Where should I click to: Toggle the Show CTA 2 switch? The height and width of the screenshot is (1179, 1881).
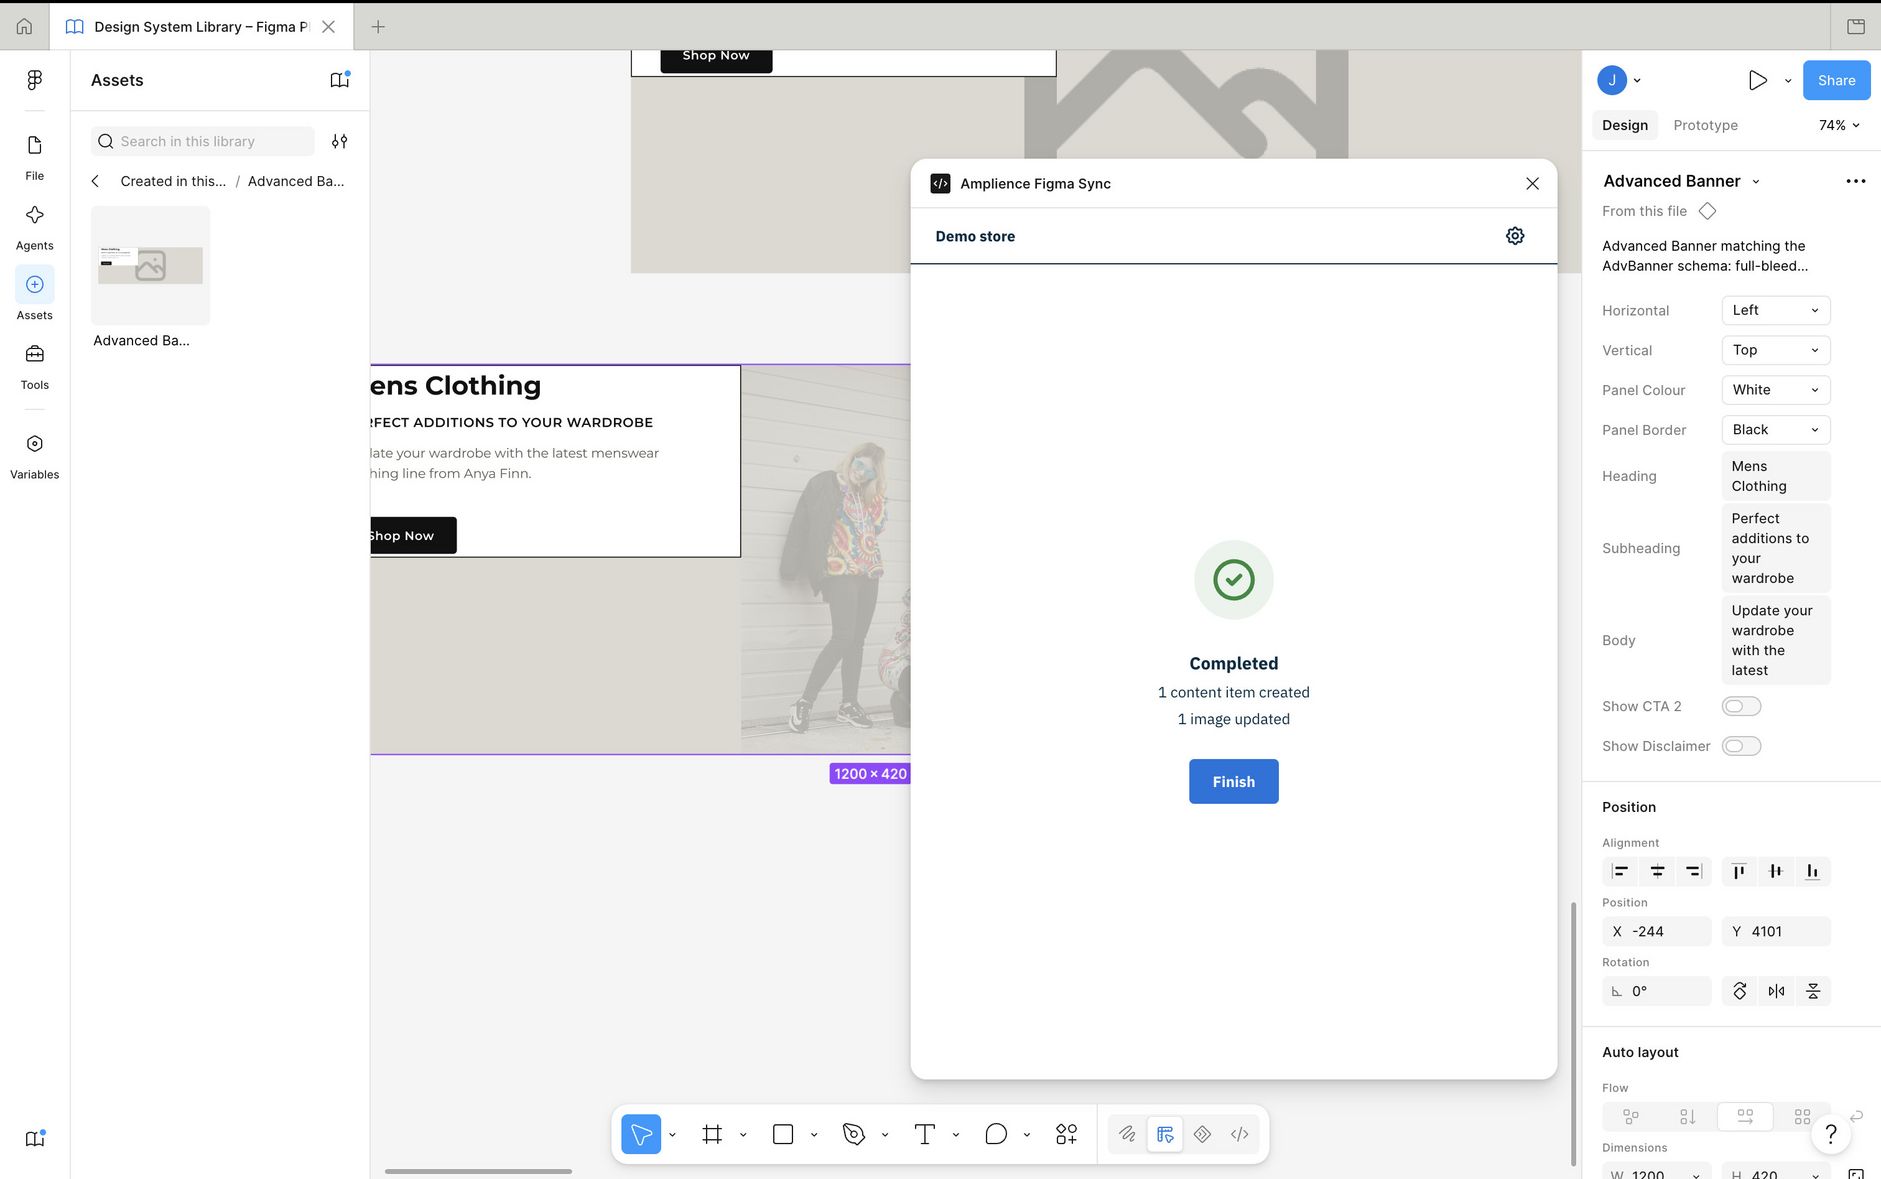coord(1741,707)
